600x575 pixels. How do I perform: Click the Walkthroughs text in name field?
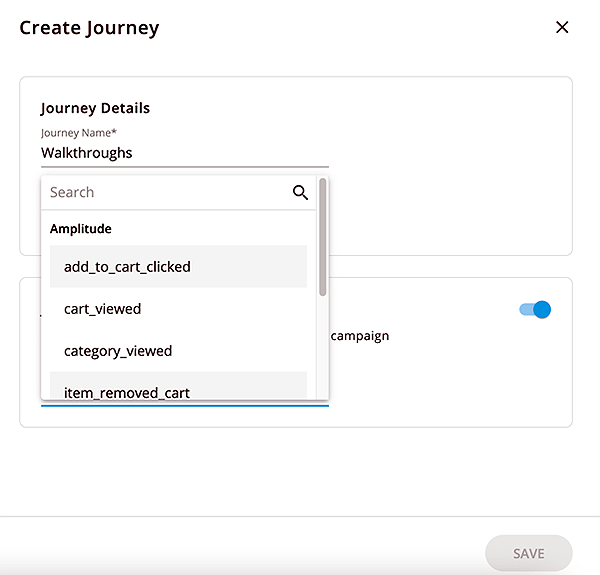(x=87, y=153)
